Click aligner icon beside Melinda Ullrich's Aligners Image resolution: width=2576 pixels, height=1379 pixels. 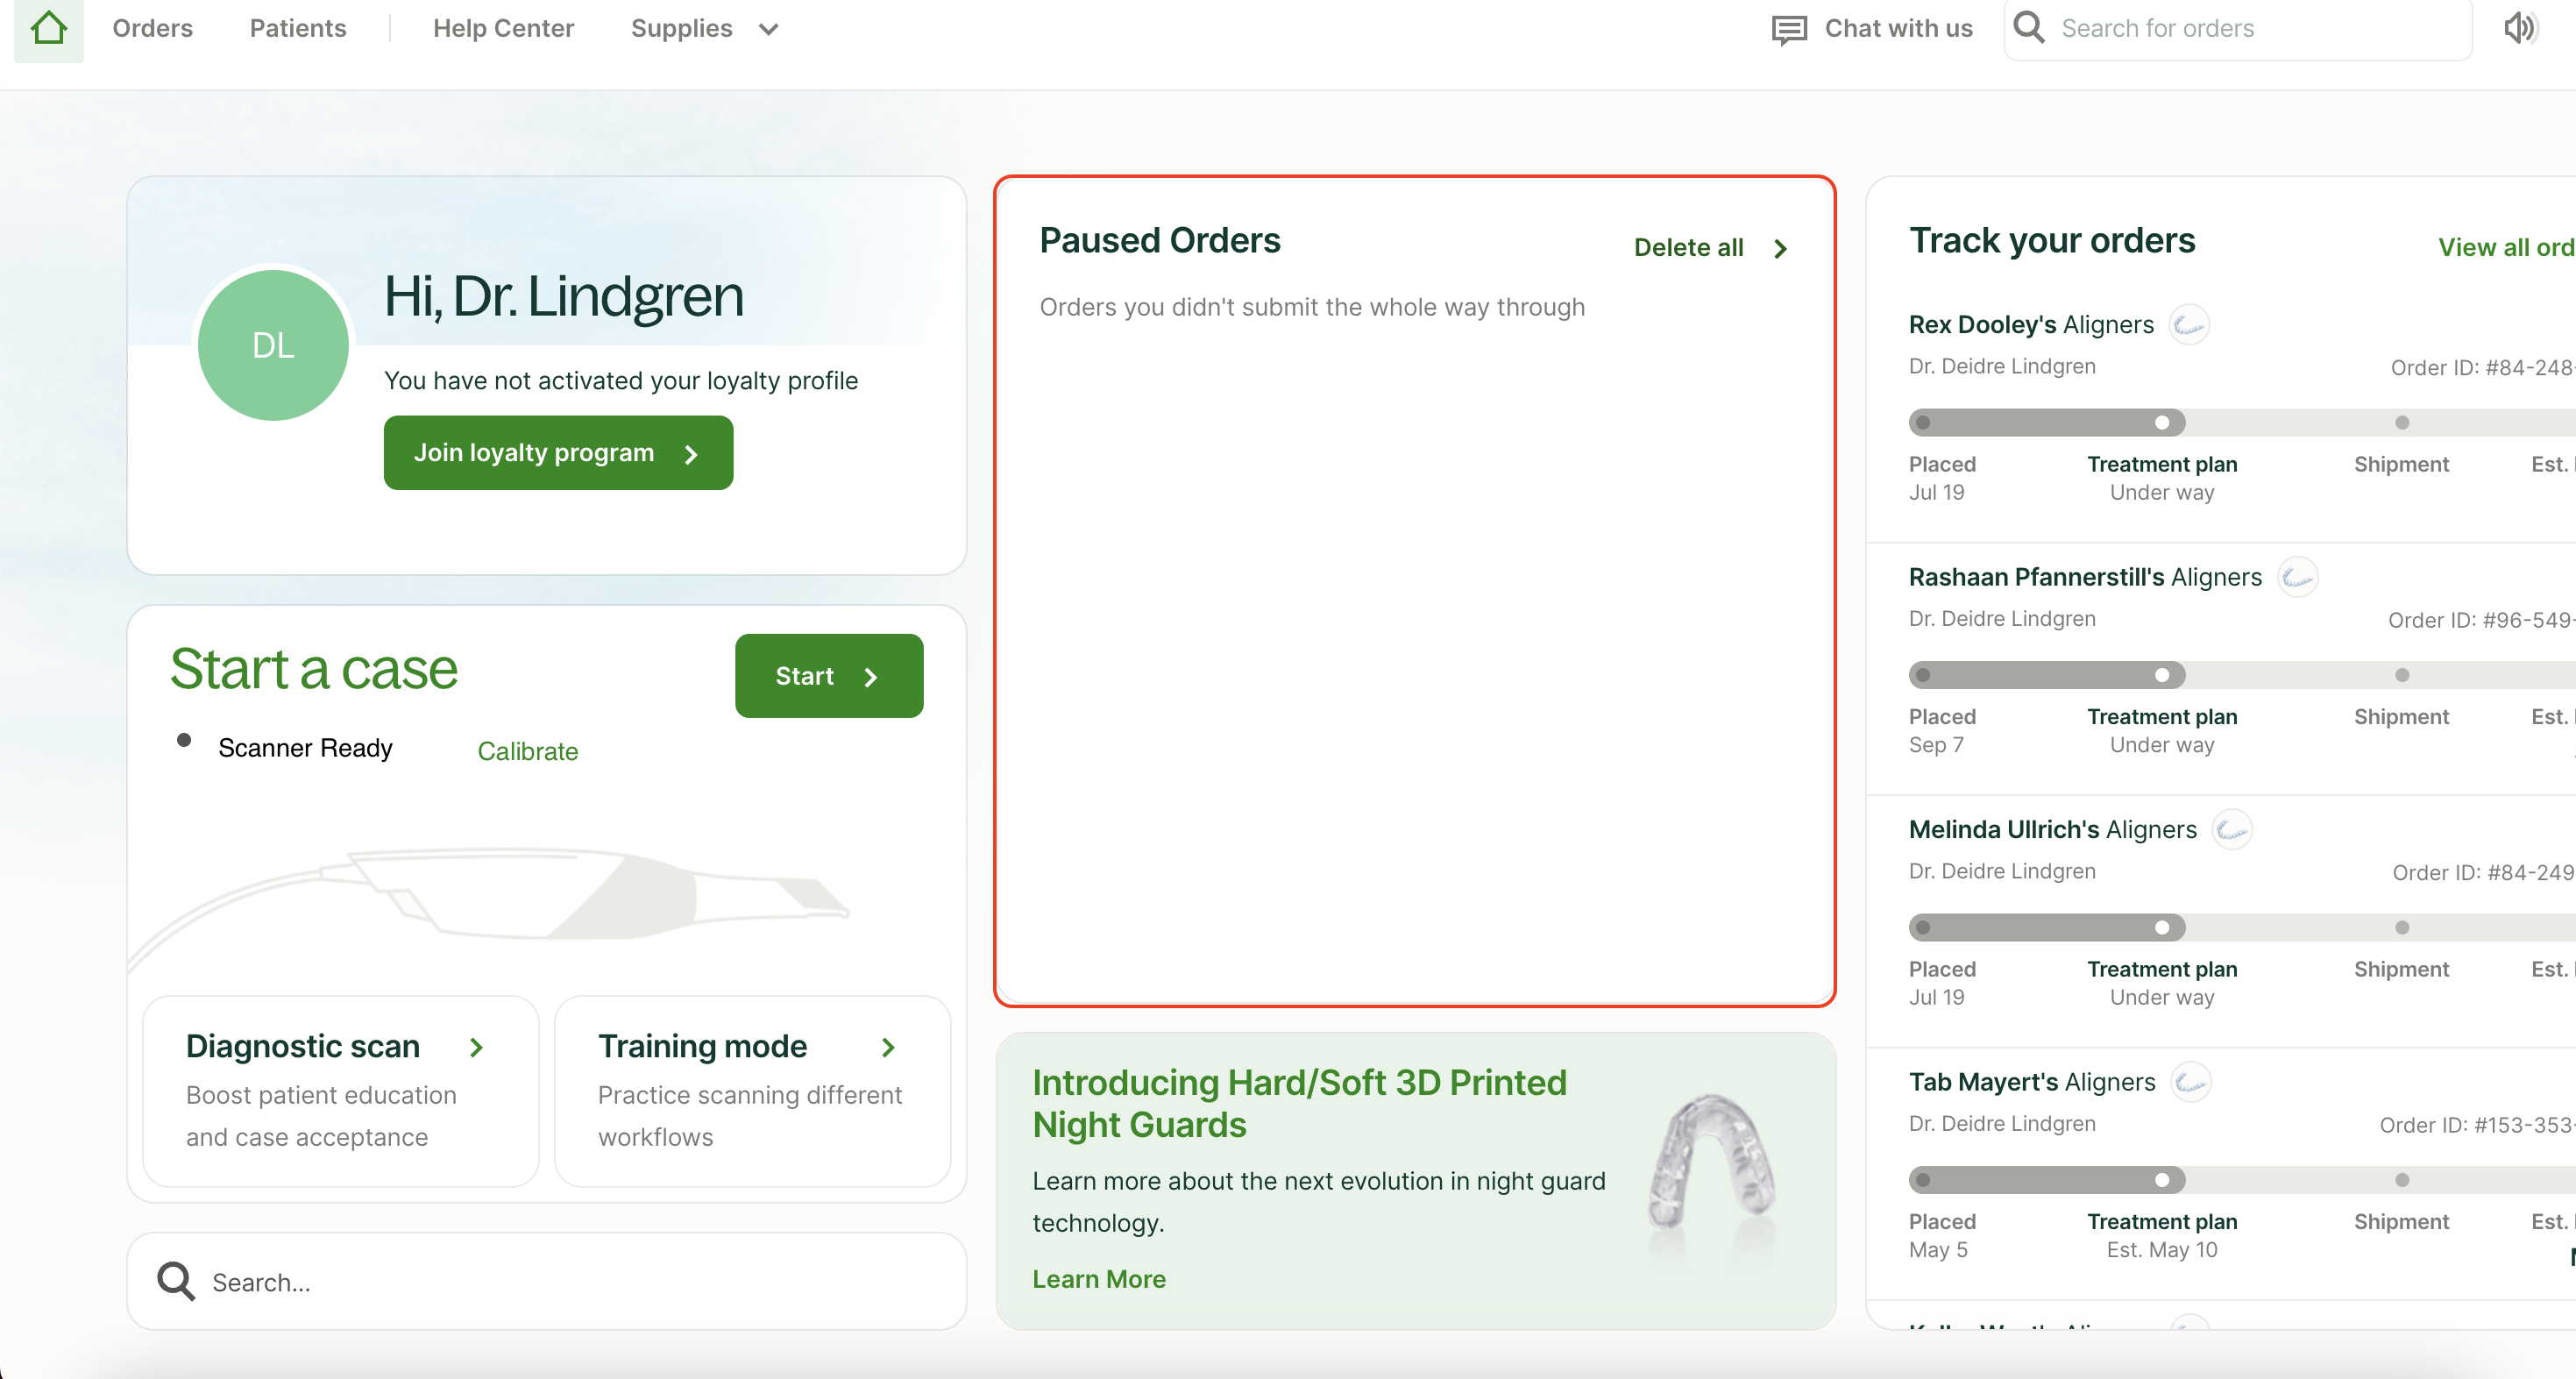point(2232,830)
